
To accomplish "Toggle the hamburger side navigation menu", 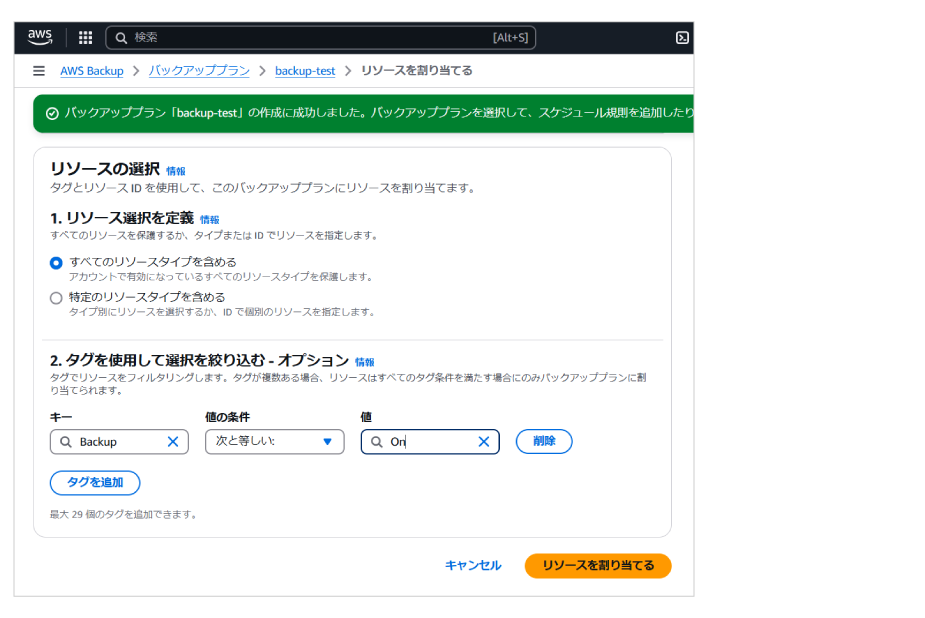I will pyautogui.click(x=39, y=71).
